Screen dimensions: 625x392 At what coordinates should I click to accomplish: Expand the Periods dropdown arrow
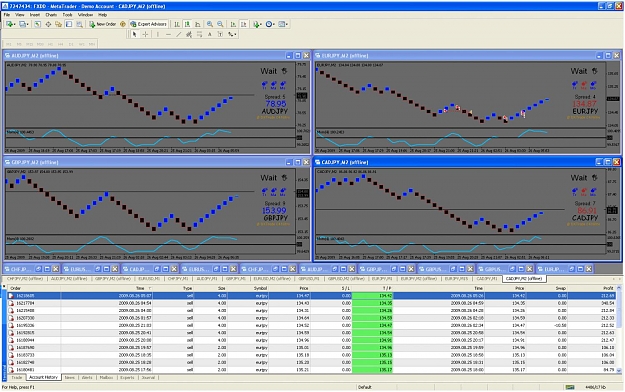click(x=274, y=24)
